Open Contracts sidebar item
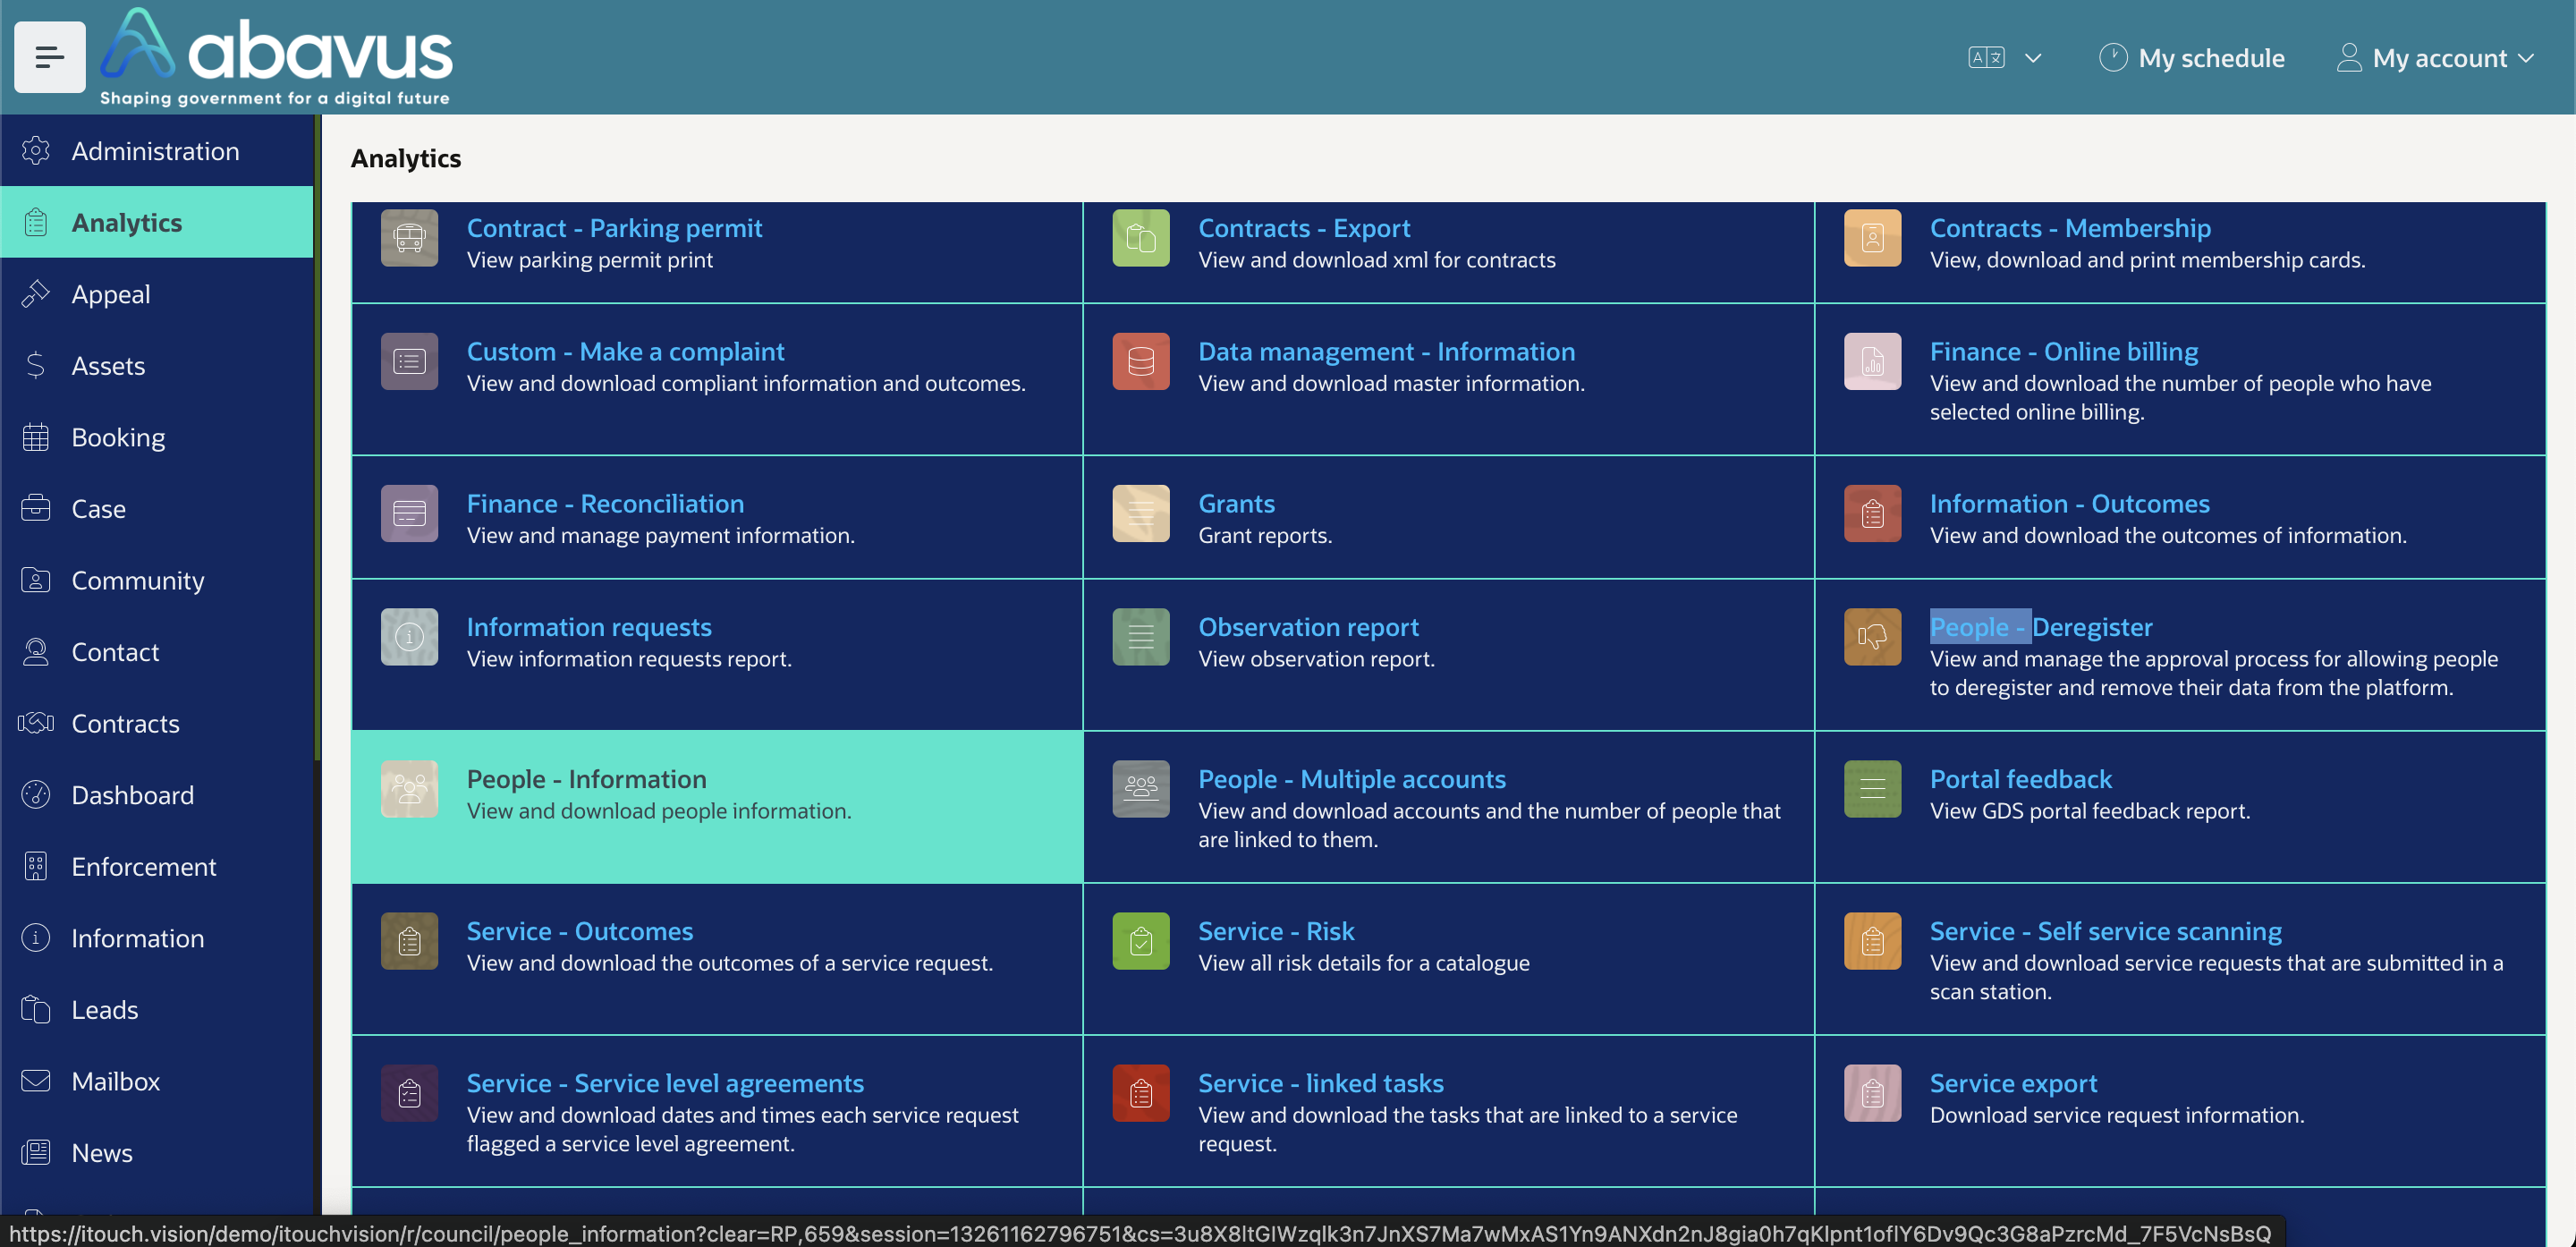The height and width of the screenshot is (1247, 2576). pyautogui.click(x=157, y=723)
